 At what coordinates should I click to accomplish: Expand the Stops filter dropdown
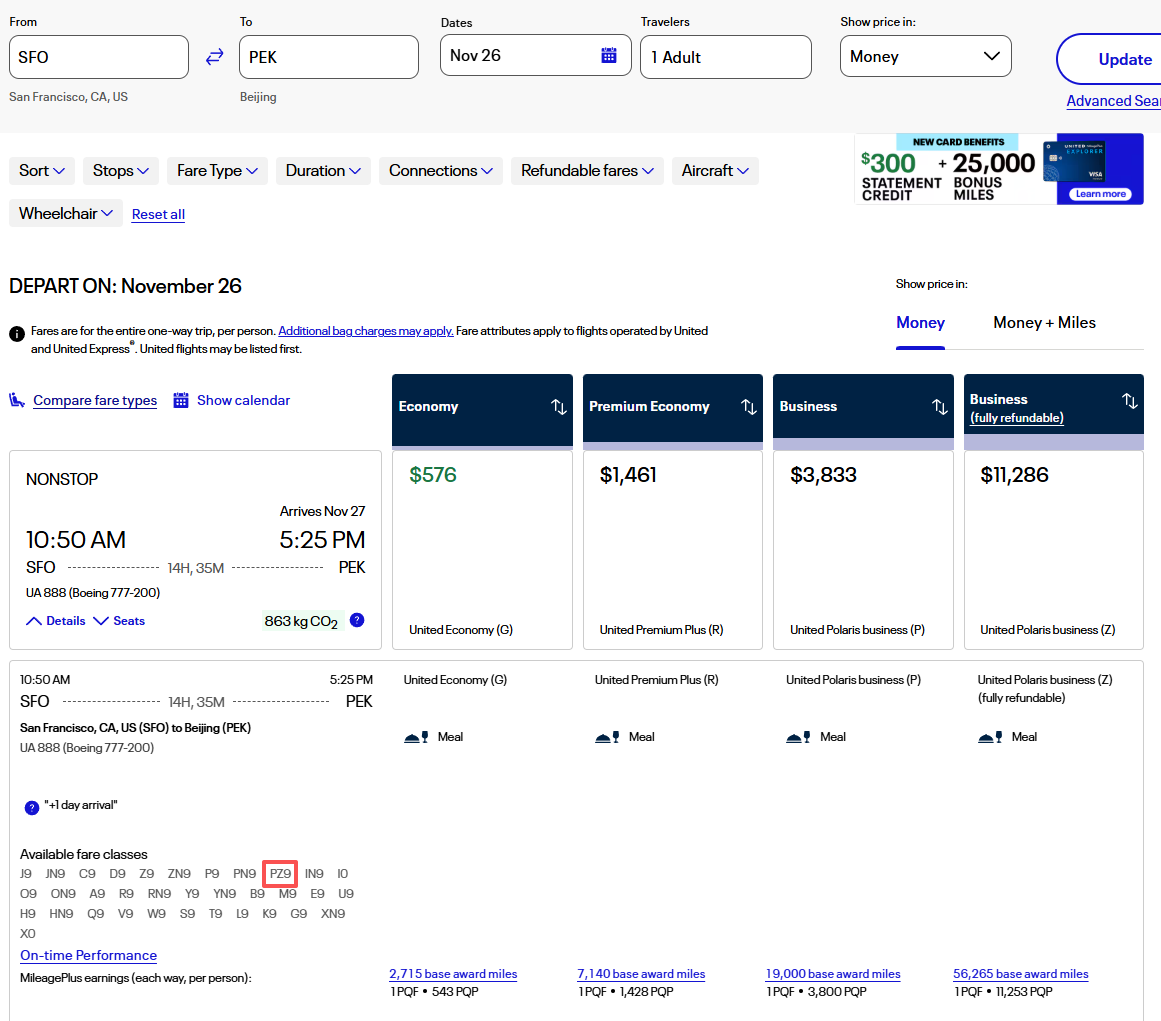coord(120,171)
